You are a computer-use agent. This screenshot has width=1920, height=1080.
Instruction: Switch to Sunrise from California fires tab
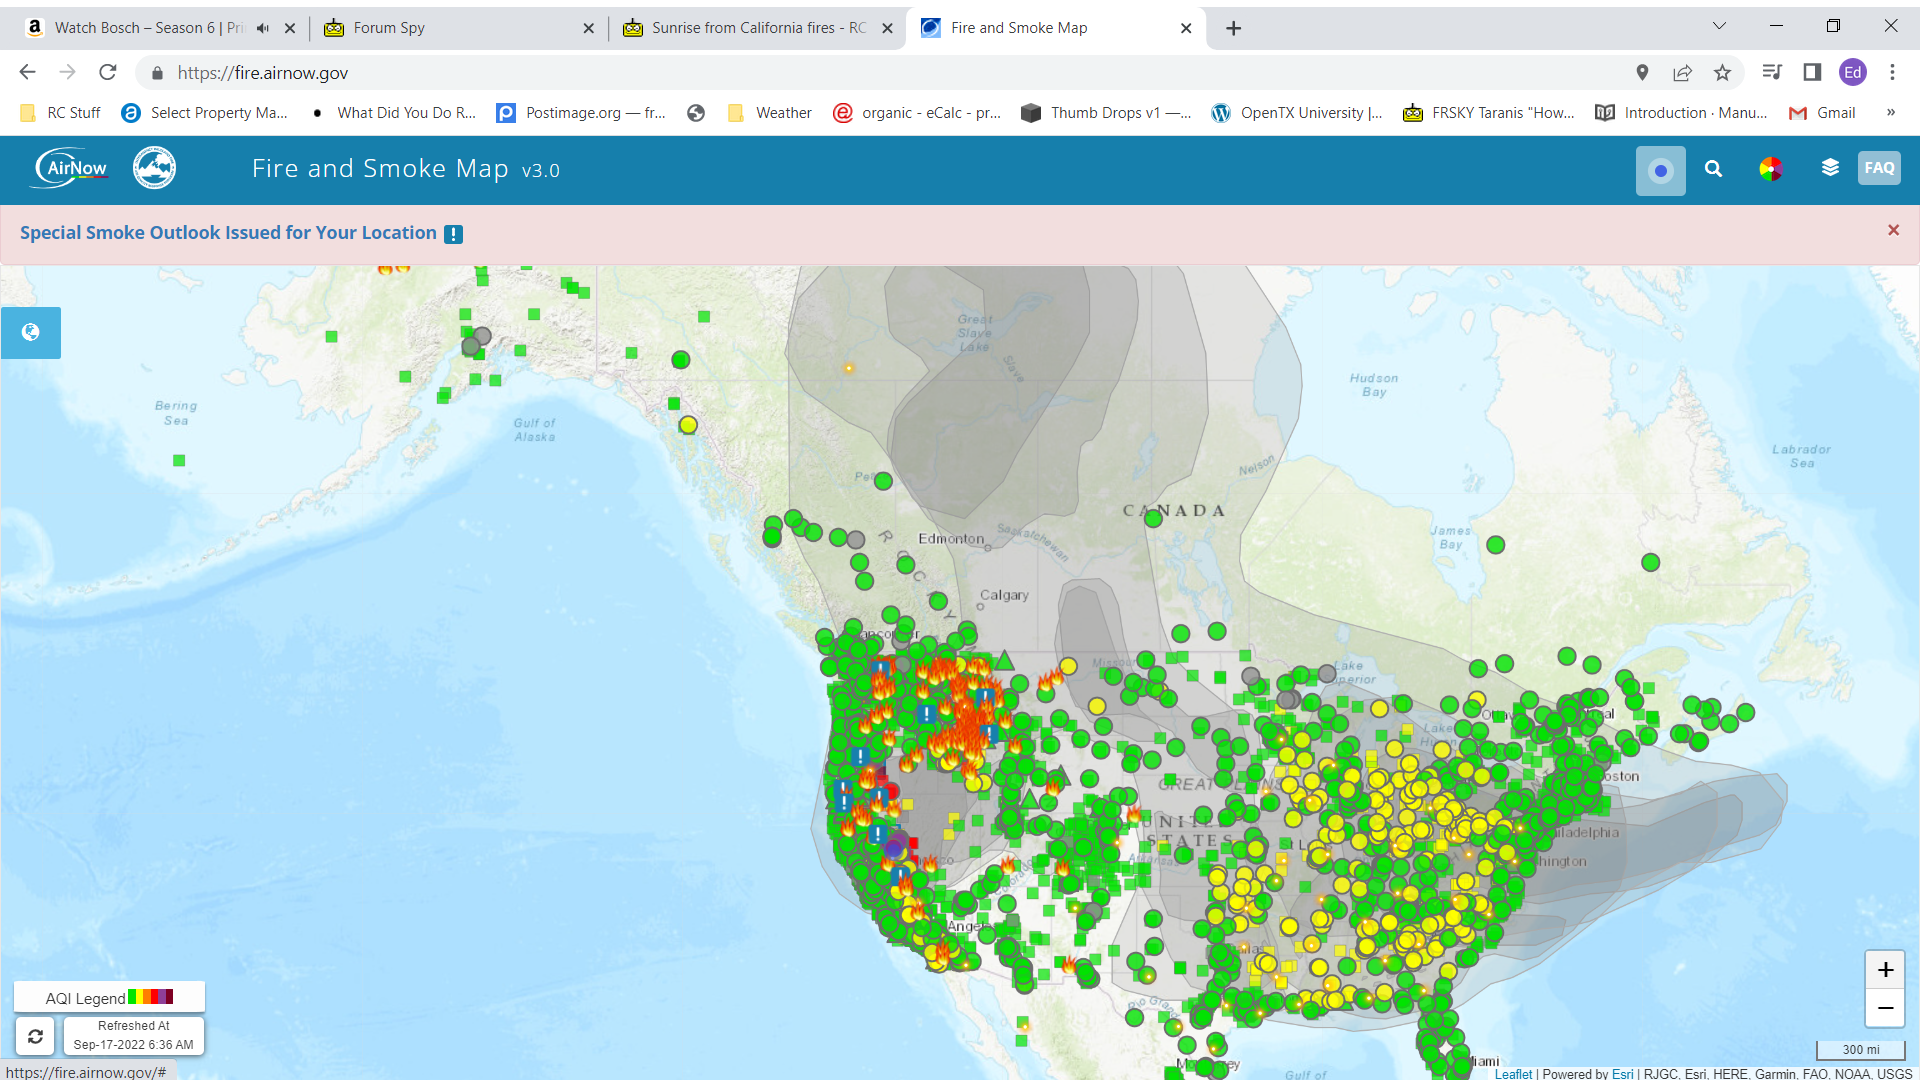(757, 28)
